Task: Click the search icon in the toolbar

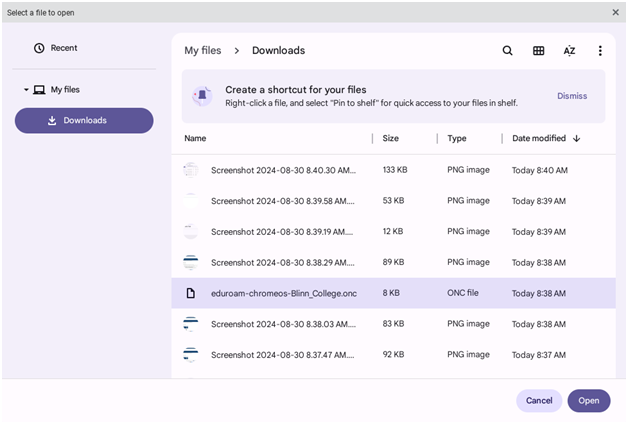Action: (x=507, y=51)
